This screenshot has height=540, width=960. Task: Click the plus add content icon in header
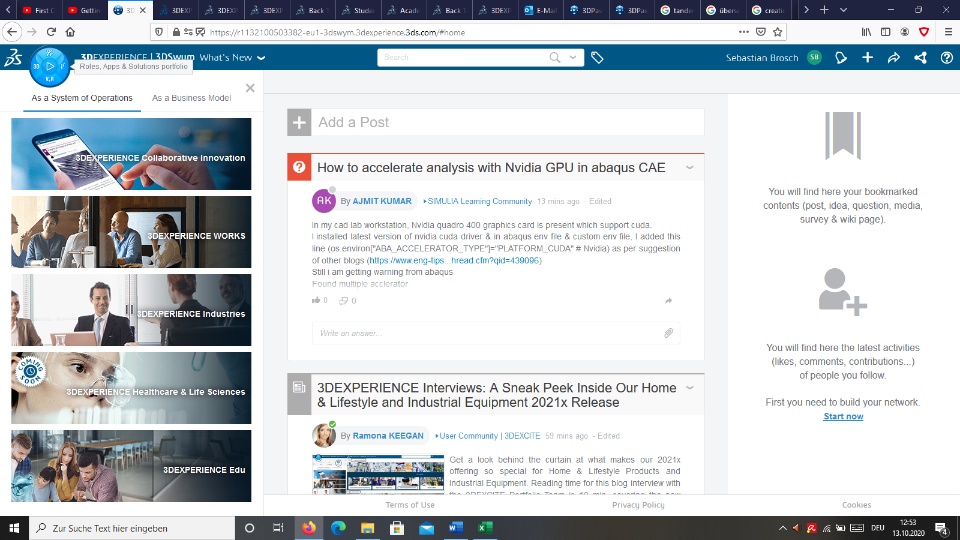click(867, 58)
